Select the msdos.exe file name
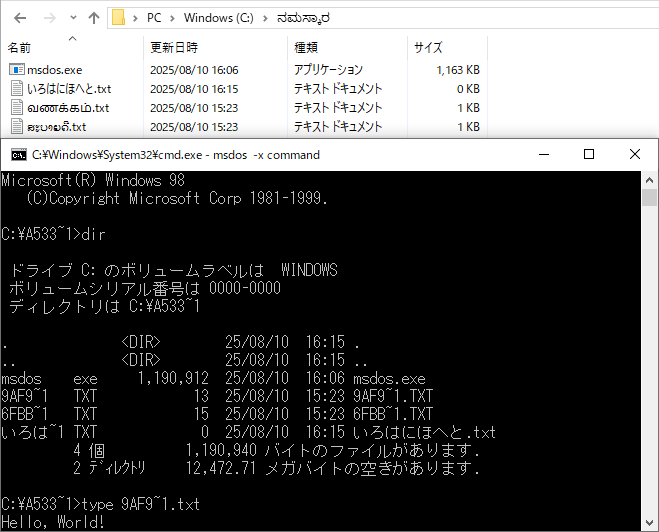The height and width of the screenshot is (532, 659). [55, 70]
